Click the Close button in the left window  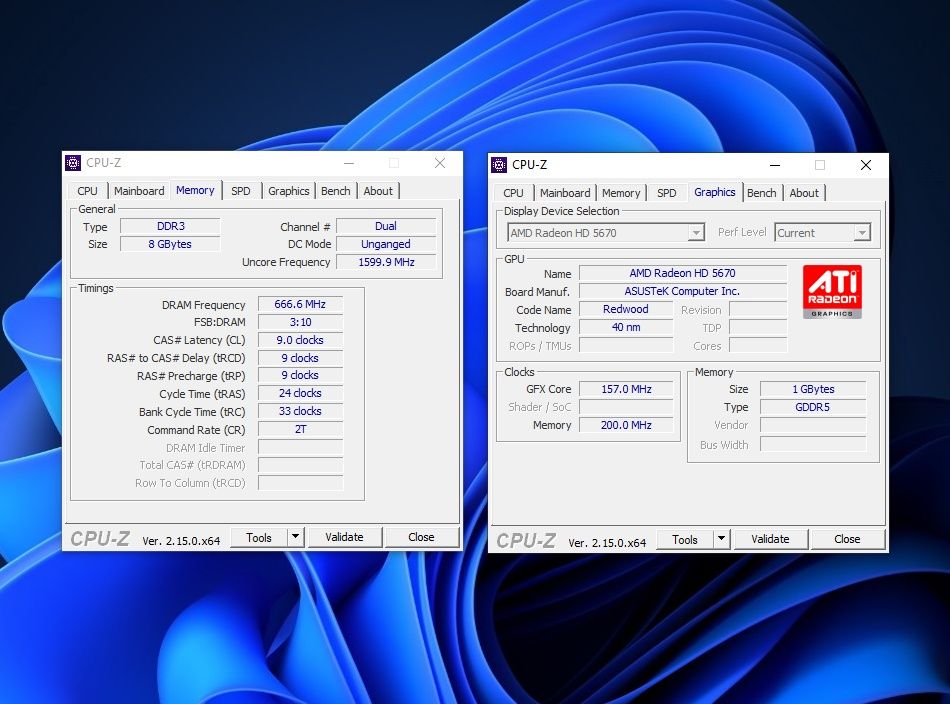421,537
